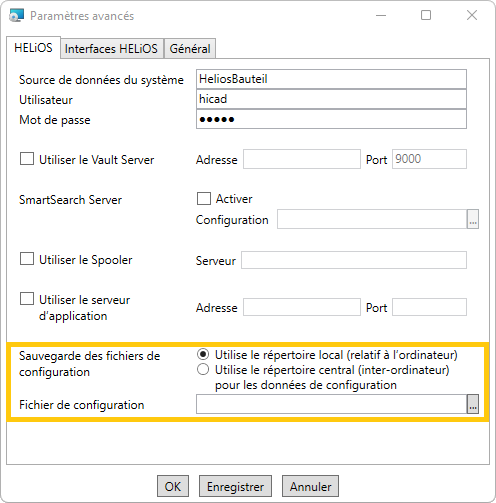The image size is (496, 503).
Task: Click the Mot de passe field
Action: coord(331,119)
